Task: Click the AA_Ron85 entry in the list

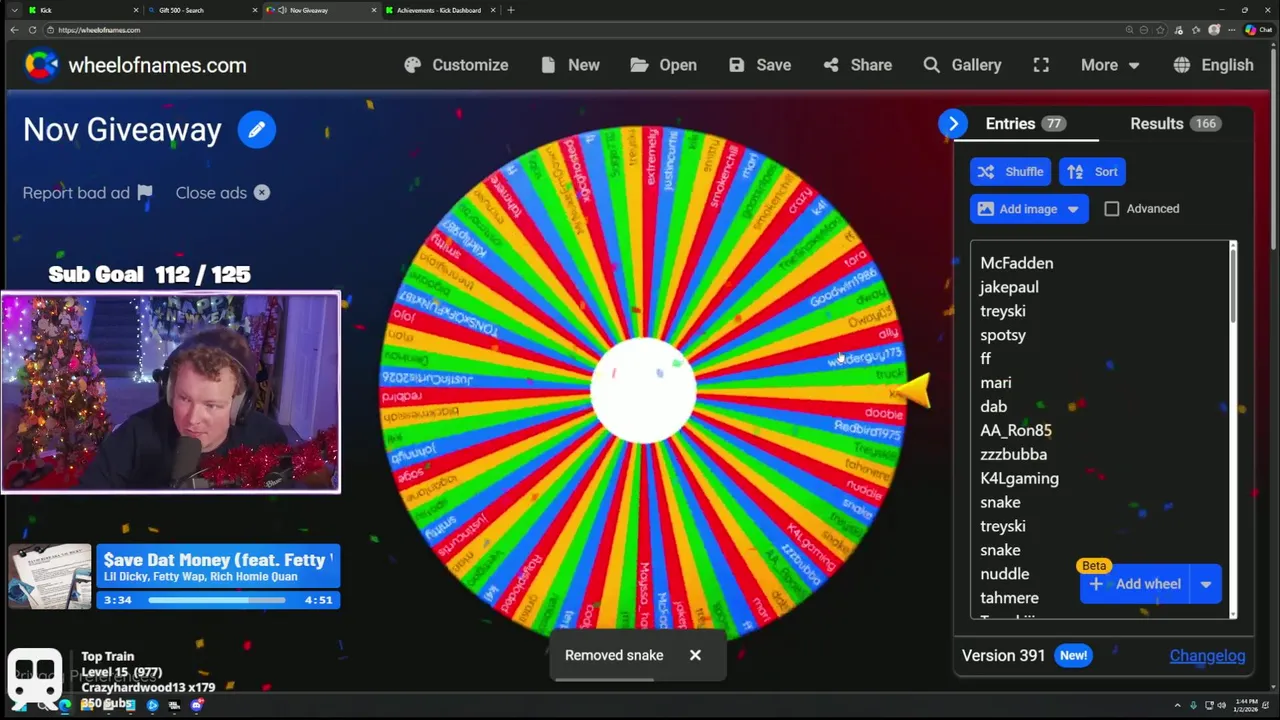Action: click(1016, 430)
